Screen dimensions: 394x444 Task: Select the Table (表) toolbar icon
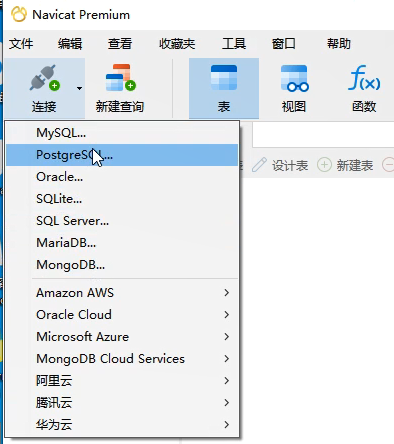pos(224,78)
